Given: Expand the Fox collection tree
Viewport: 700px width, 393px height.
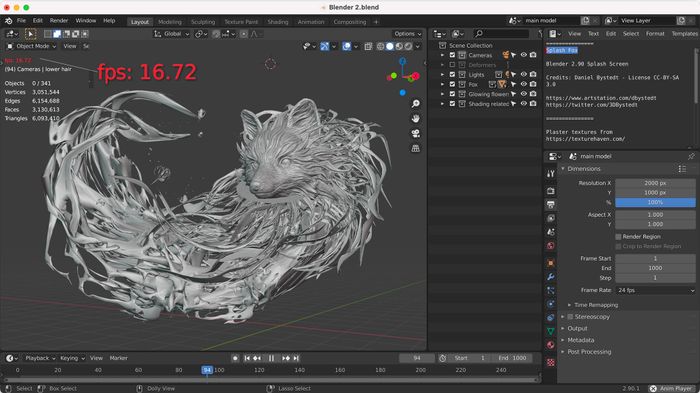Looking at the screenshot, I should pyautogui.click(x=442, y=84).
